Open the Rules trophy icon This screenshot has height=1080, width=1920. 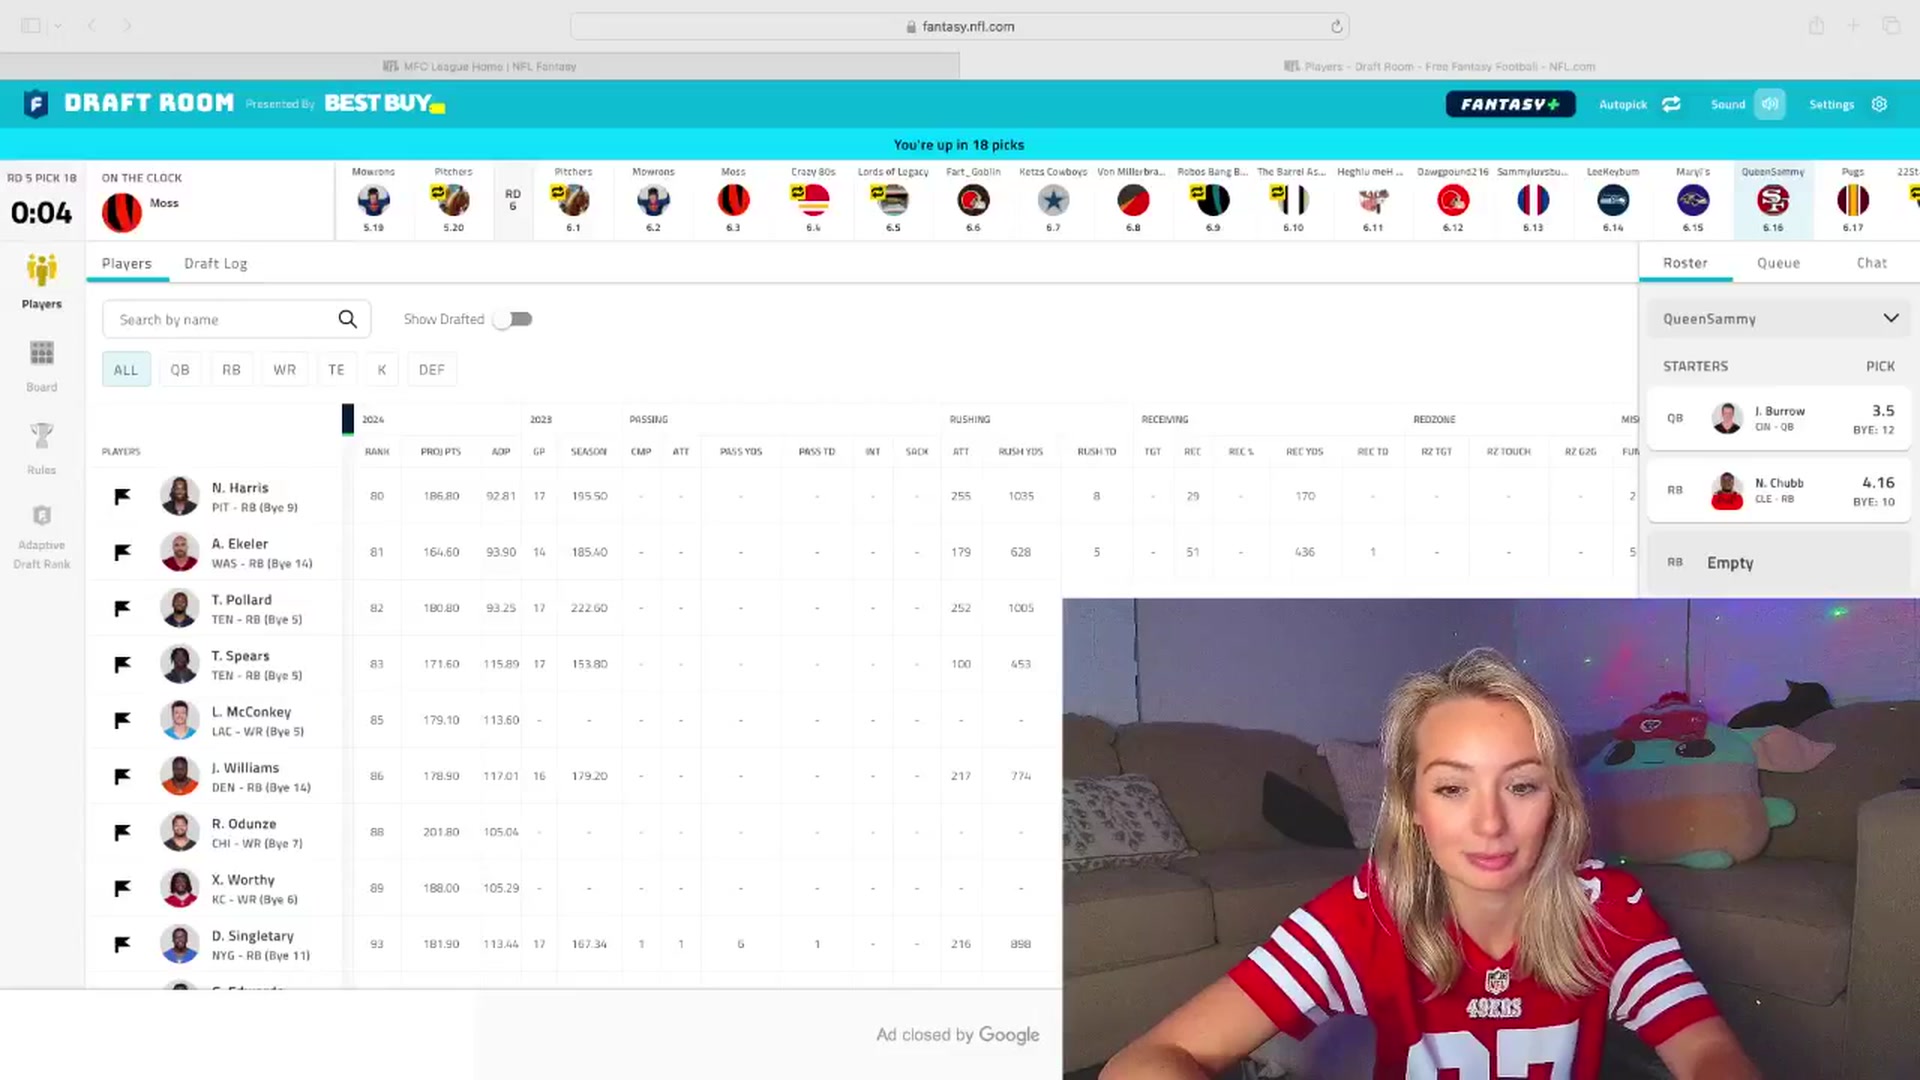(x=42, y=447)
